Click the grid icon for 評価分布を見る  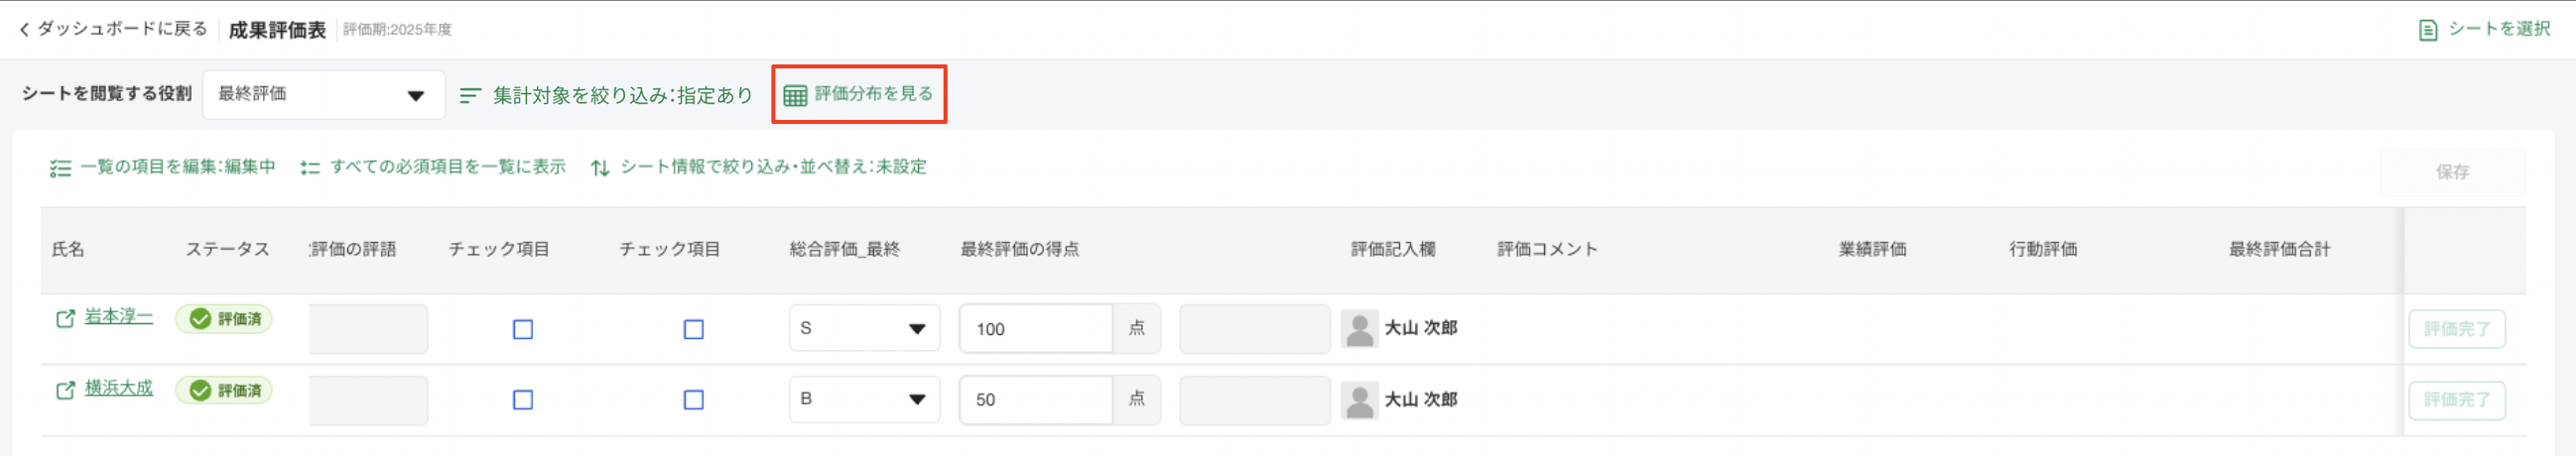(x=795, y=95)
